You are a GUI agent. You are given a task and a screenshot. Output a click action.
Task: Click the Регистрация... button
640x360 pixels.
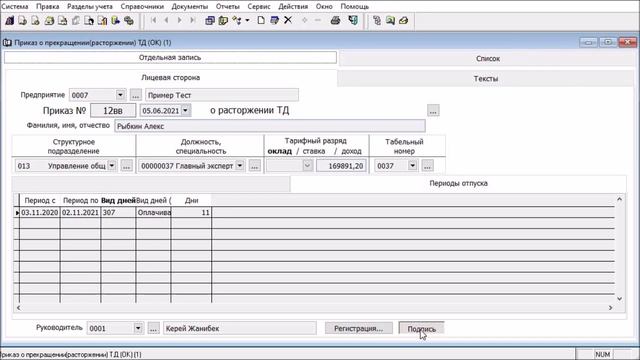pyautogui.click(x=358, y=328)
